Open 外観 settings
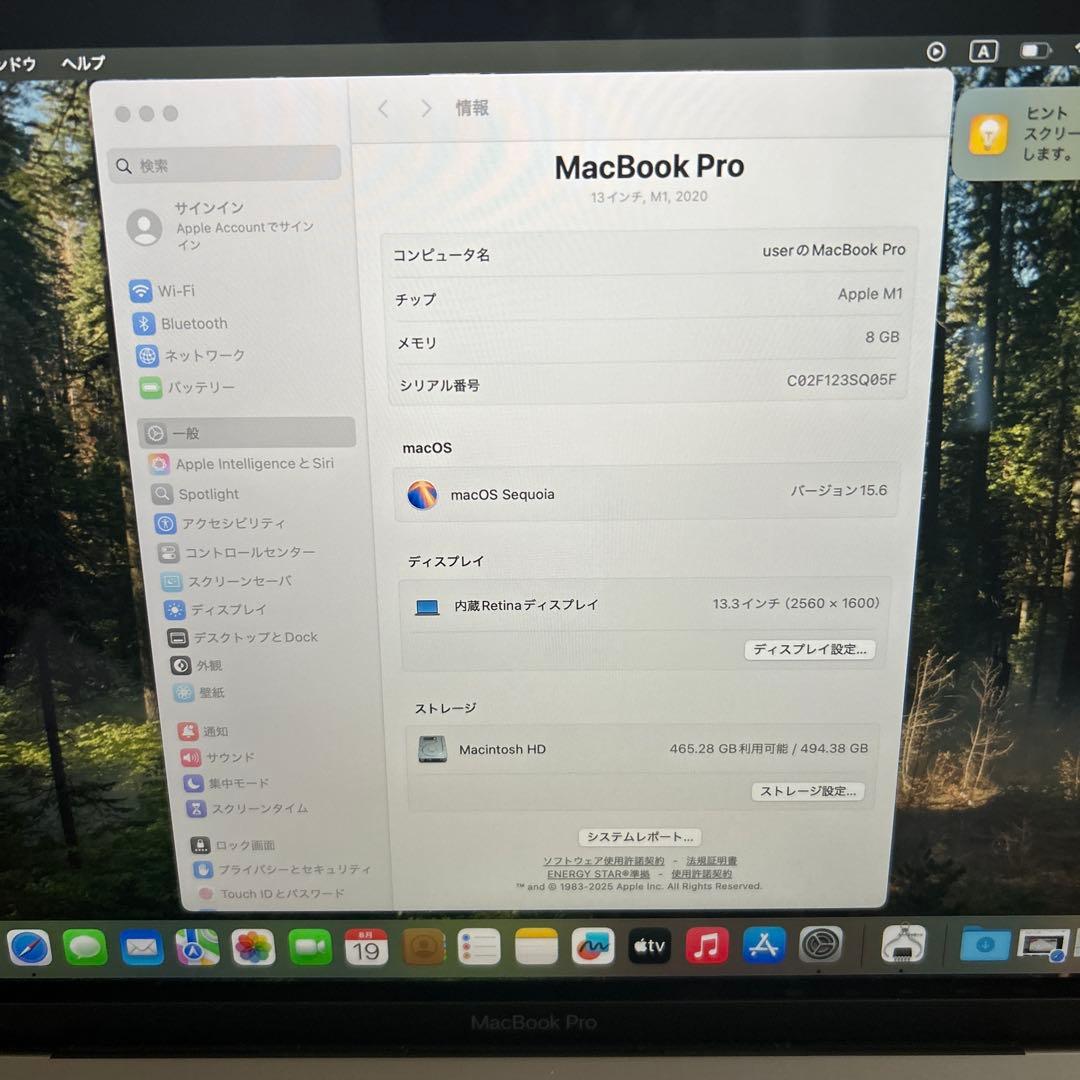Viewport: 1080px width, 1080px height. point(196,665)
